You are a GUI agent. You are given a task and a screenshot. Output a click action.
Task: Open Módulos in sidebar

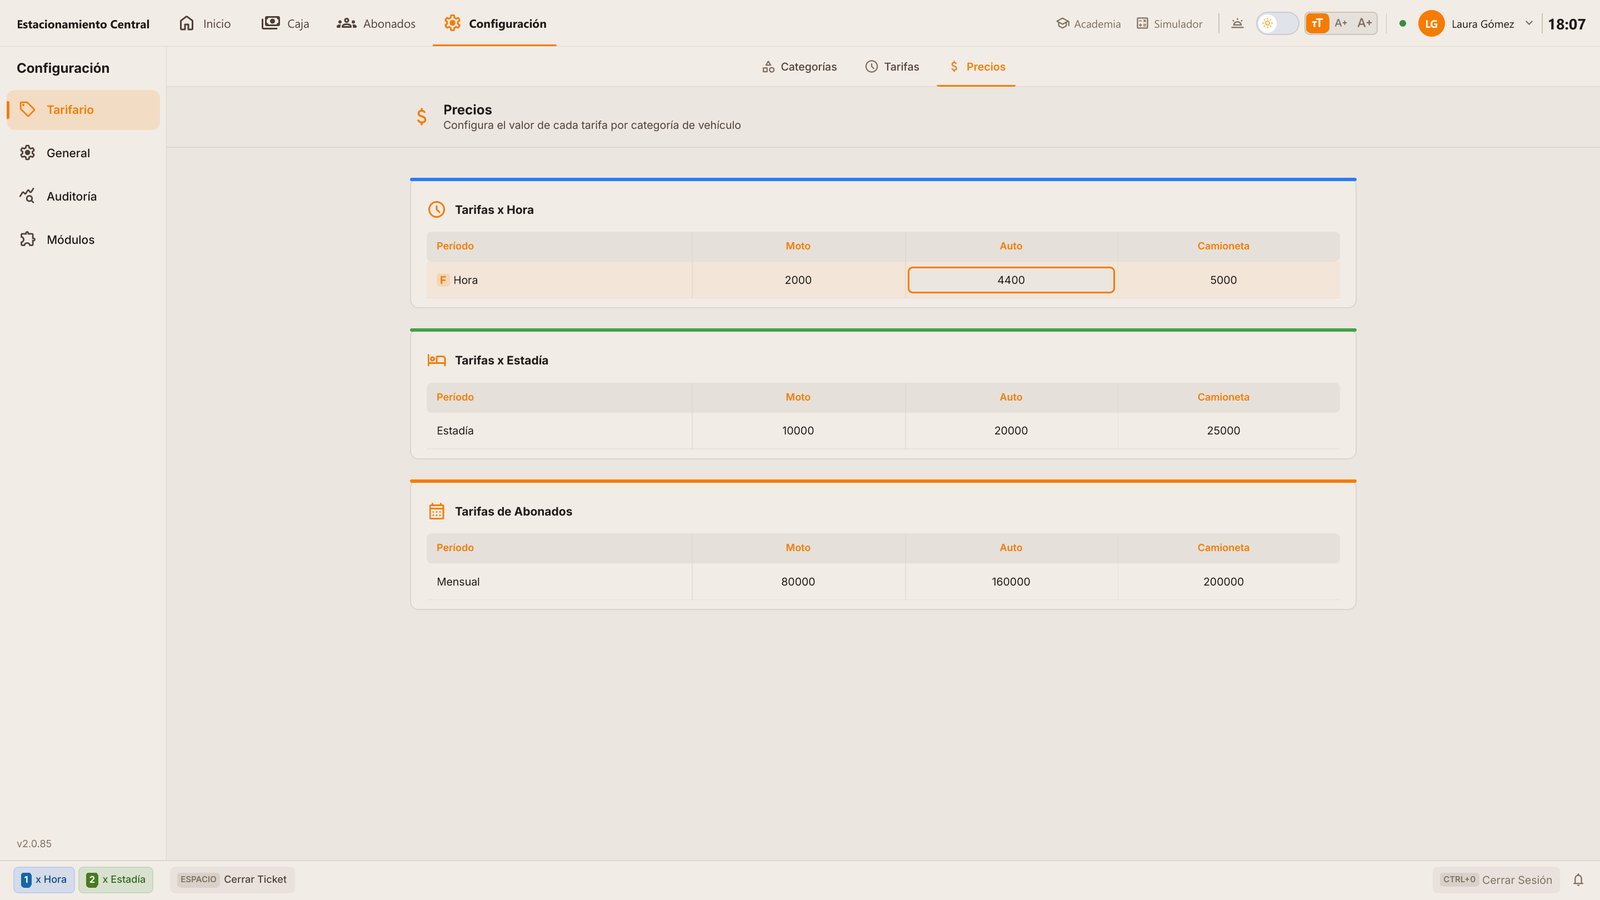click(x=83, y=240)
